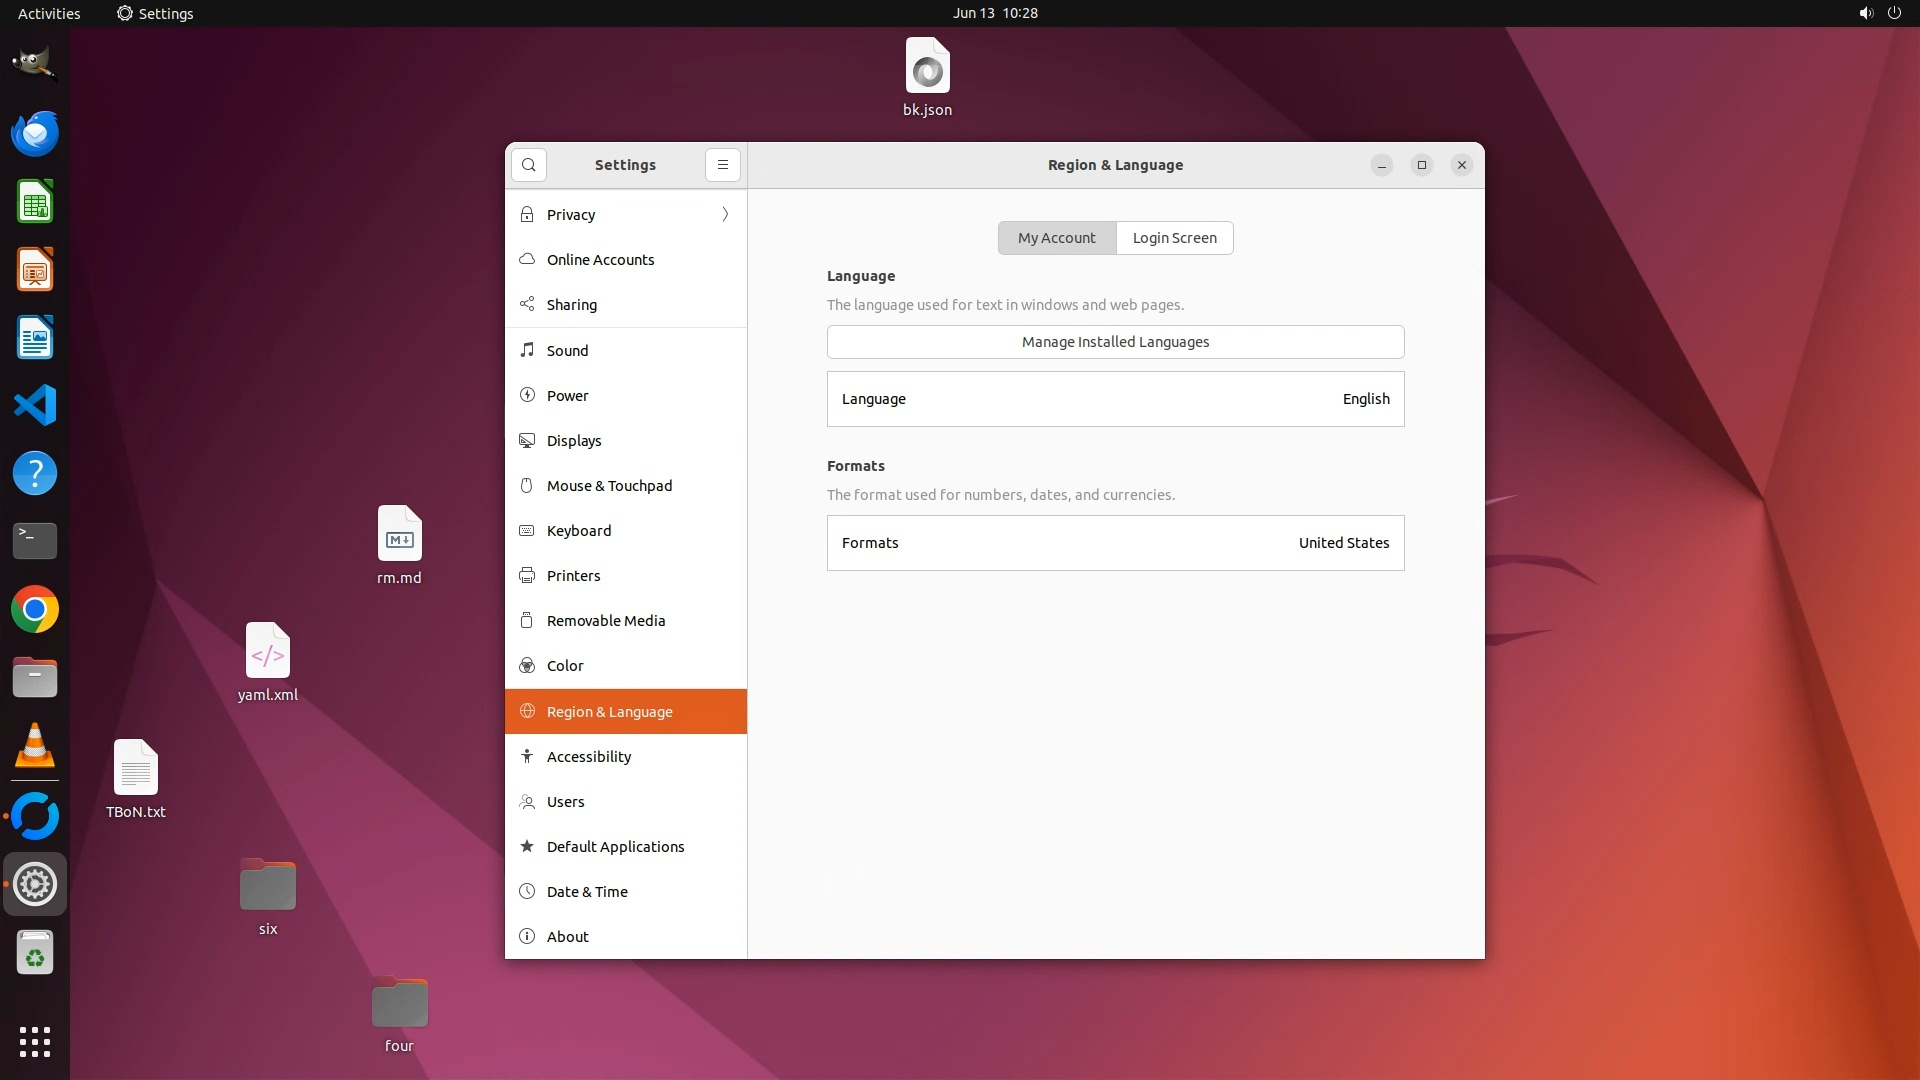Open the Formats row showing United States

tap(1115, 543)
